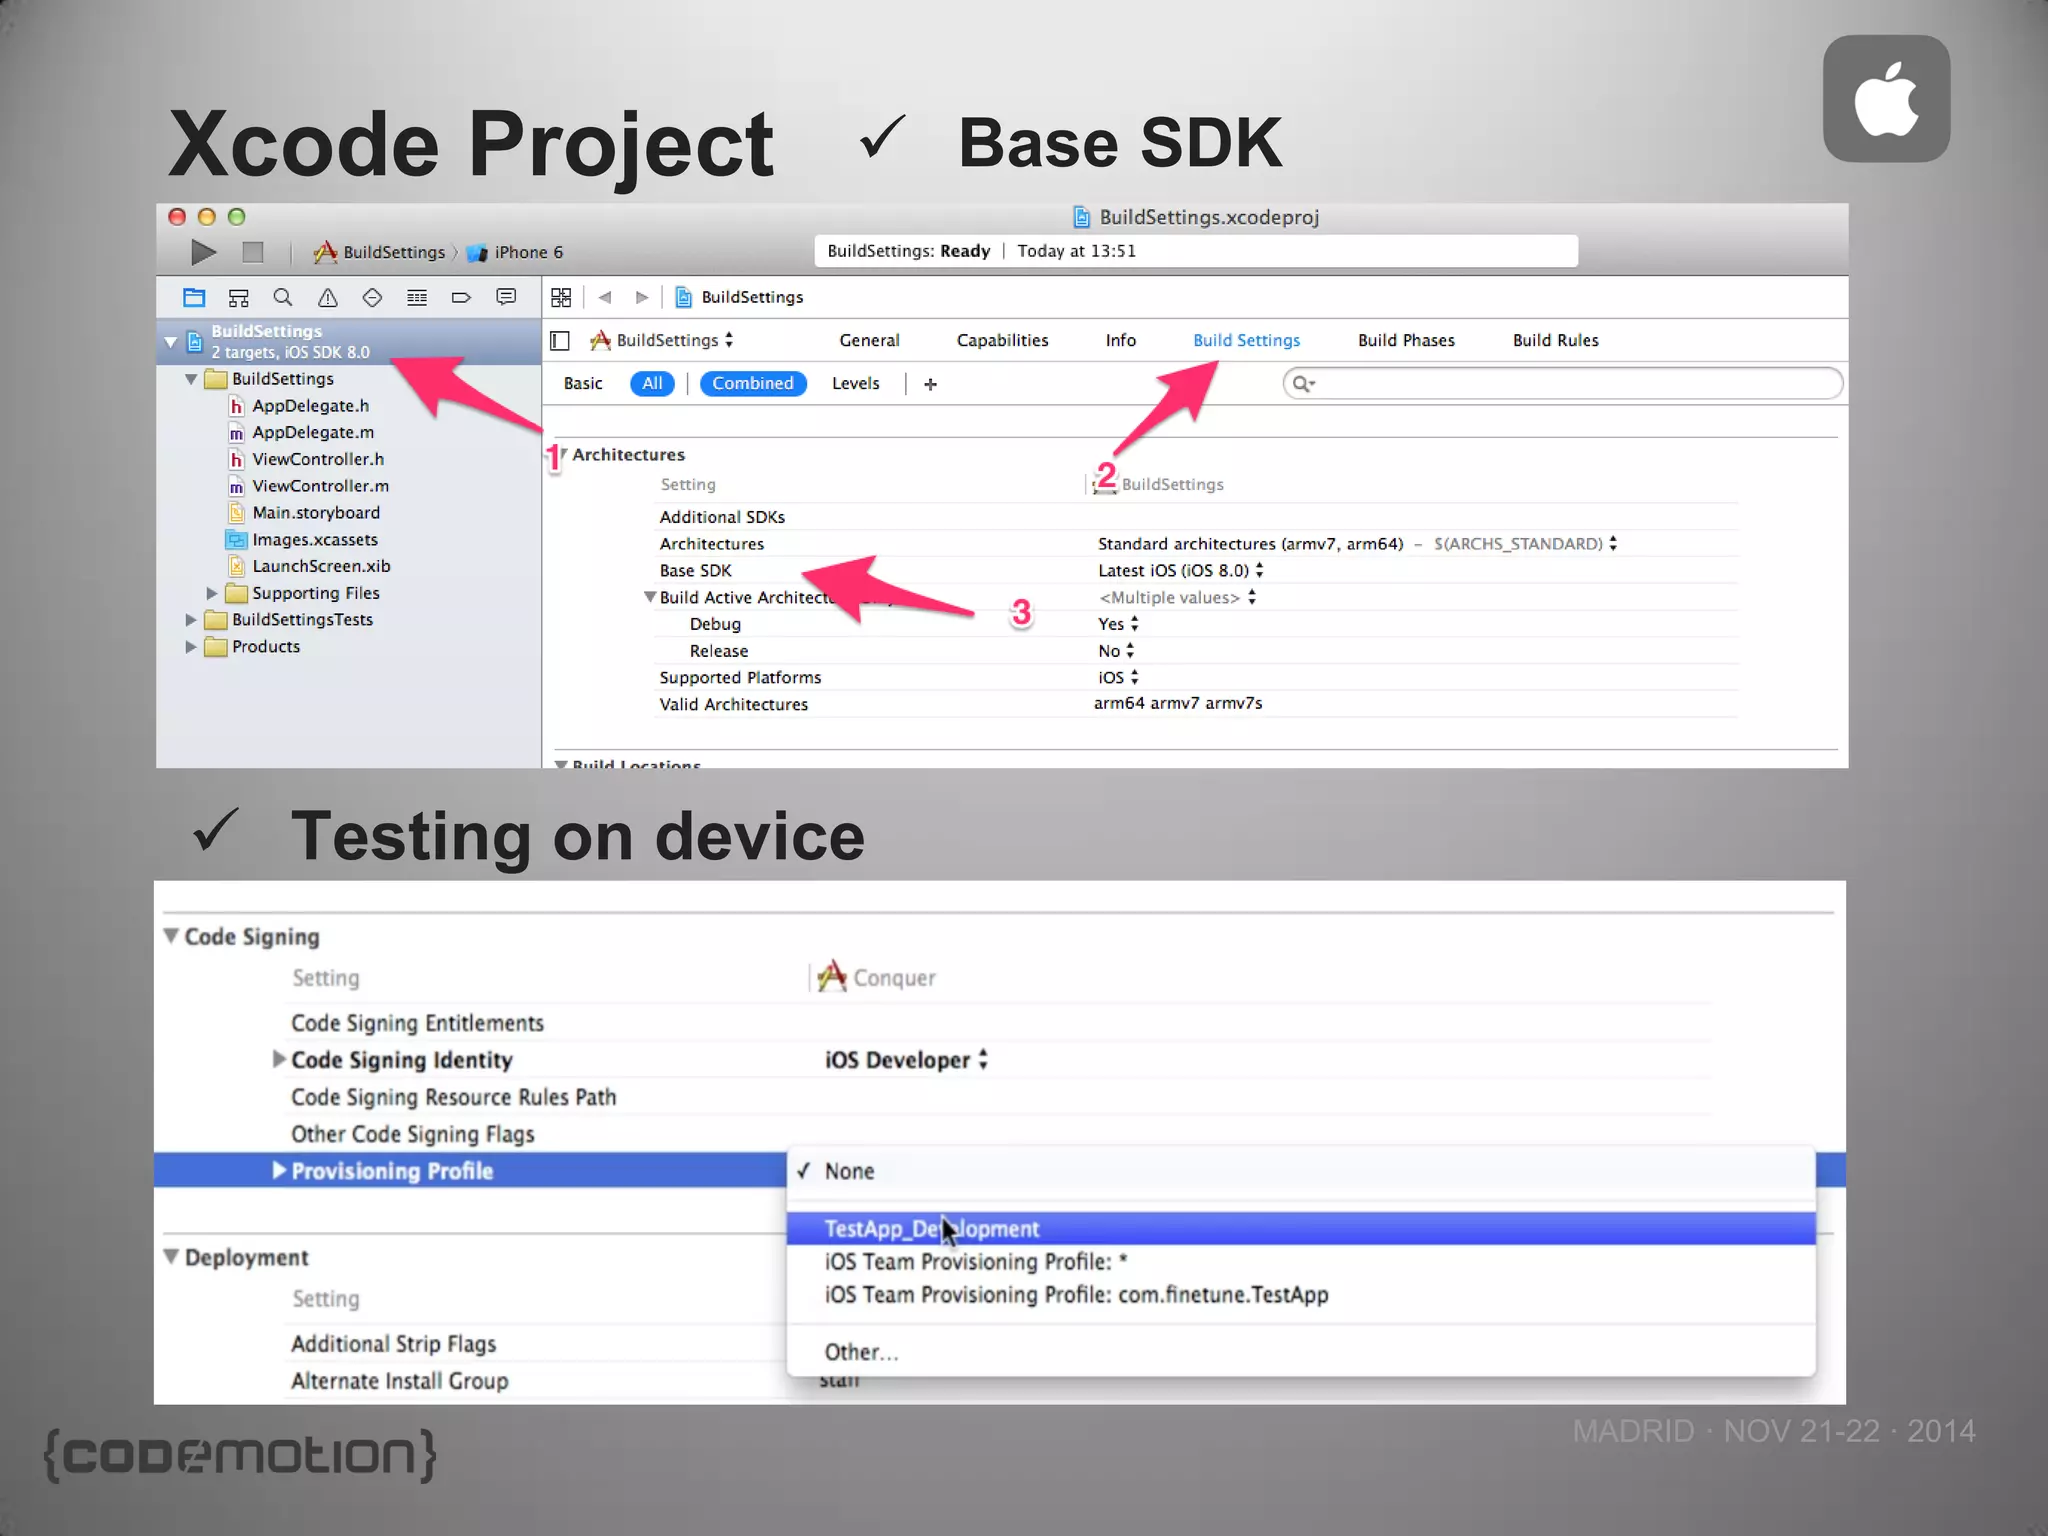Collapse the Build Active Architecture row
The width and height of the screenshot is (2048, 1536).
pos(650,597)
